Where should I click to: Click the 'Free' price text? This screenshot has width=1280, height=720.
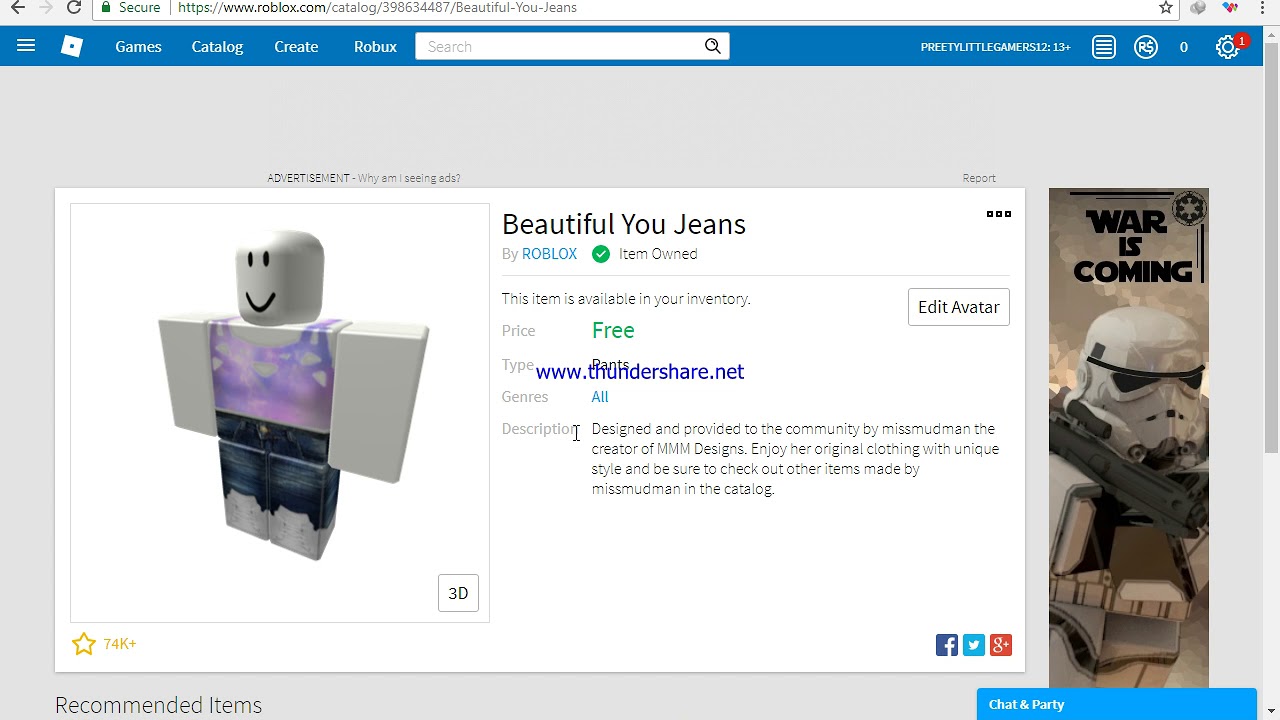pos(613,330)
